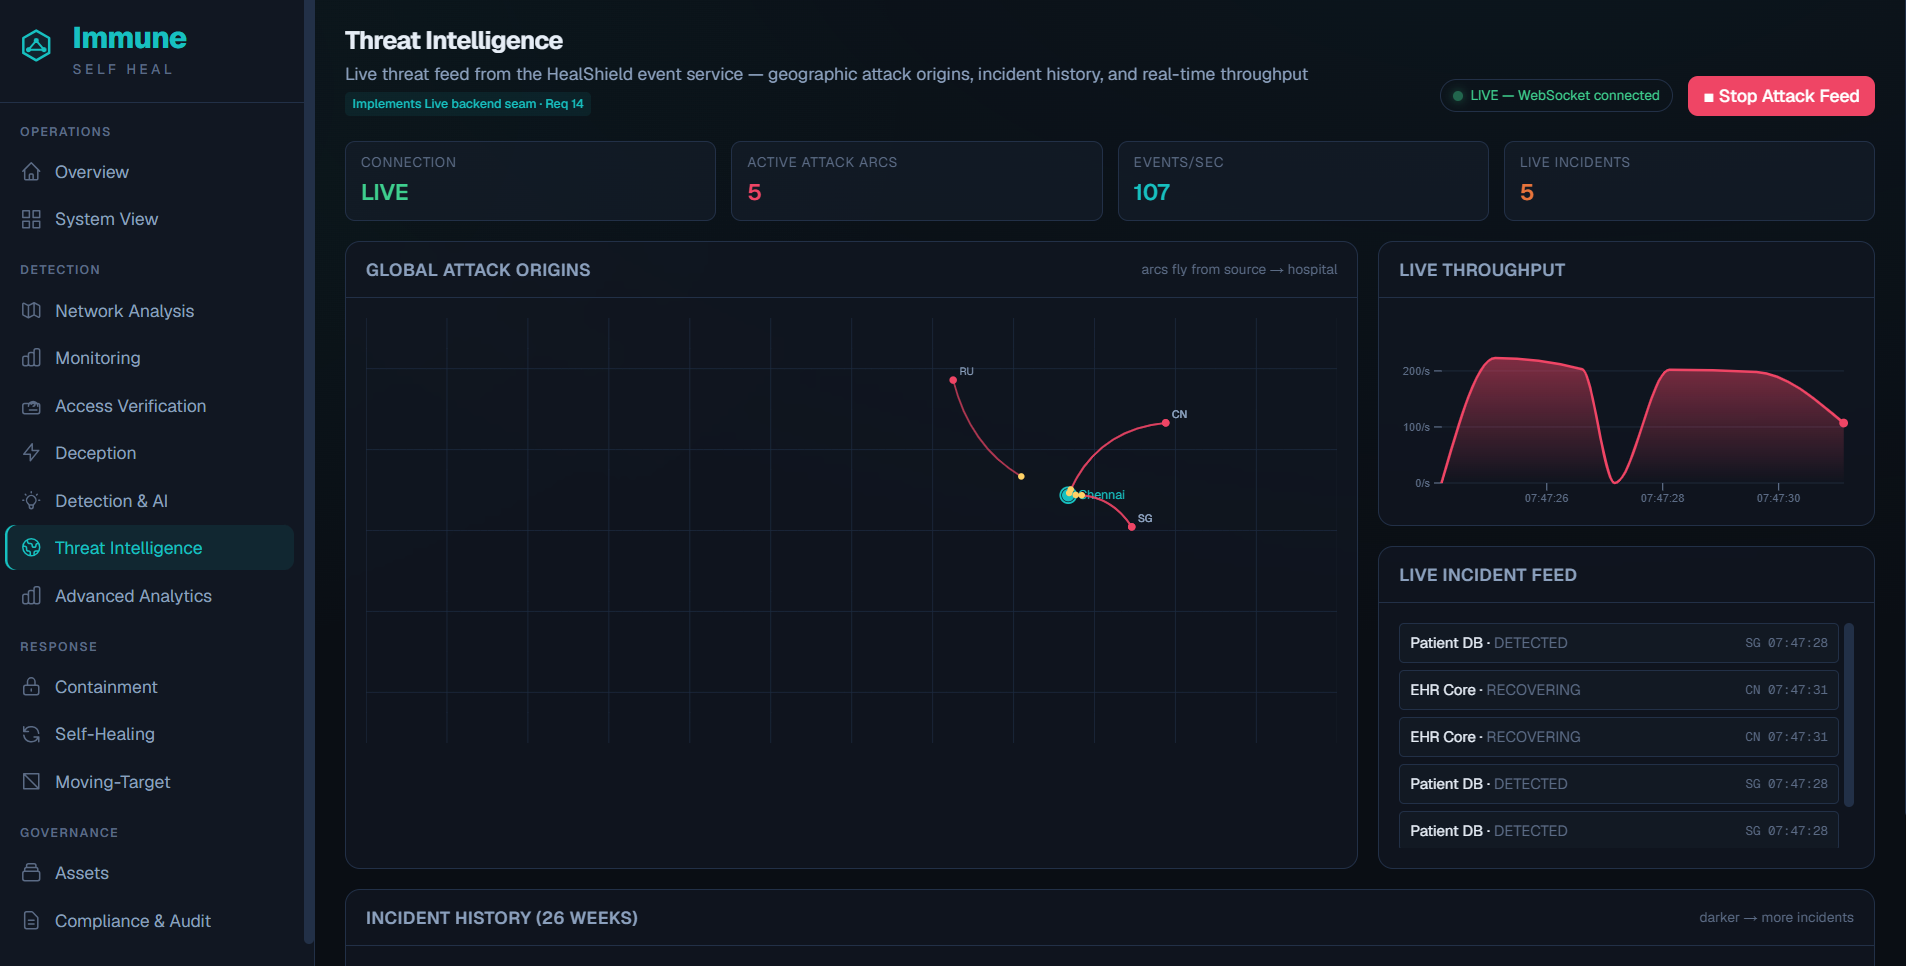The image size is (1906, 966).
Task: Click the Deception lightning bolt icon
Action: coord(31,453)
